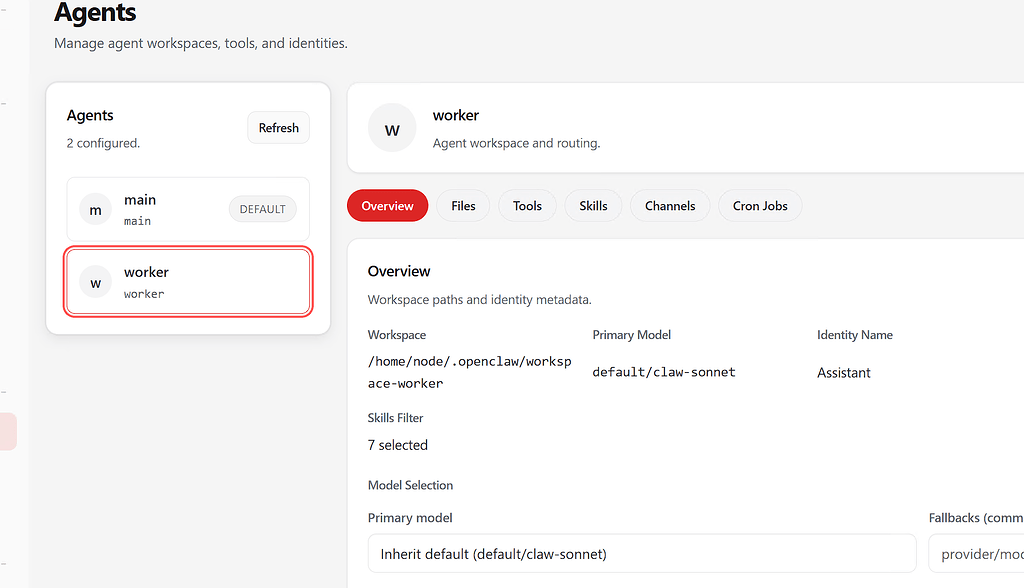
Task: Switch to the Overview tab
Action: 387,206
